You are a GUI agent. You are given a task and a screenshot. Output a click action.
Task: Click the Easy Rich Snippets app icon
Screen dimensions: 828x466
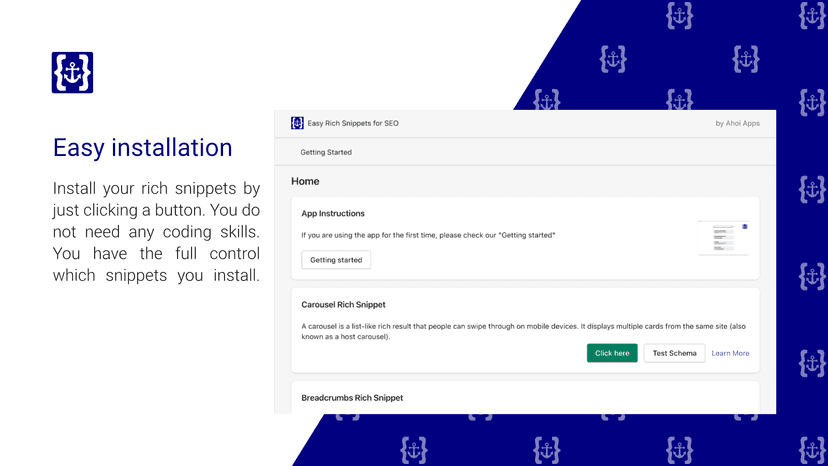point(297,123)
